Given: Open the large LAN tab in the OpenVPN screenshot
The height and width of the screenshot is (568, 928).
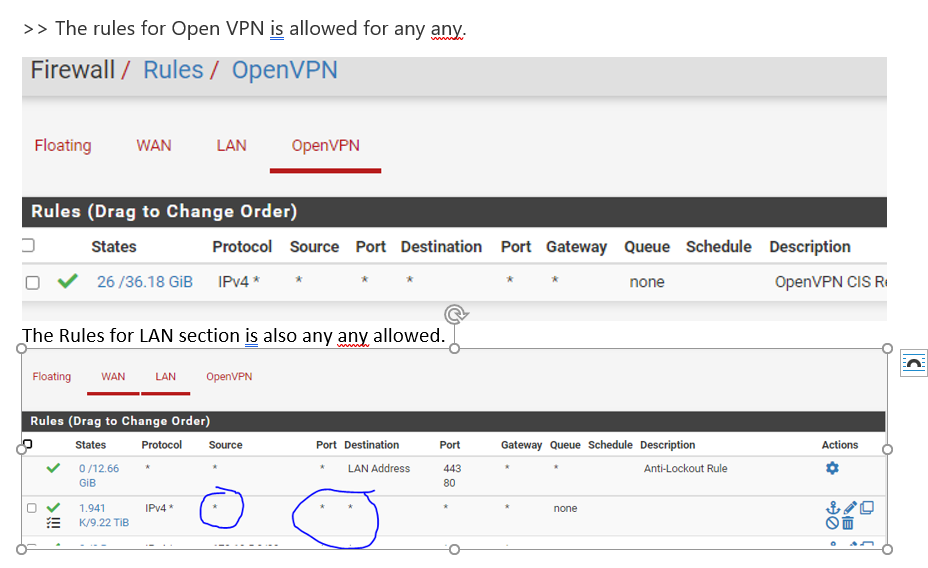Looking at the screenshot, I should pyautogui.click(x=231, y=146).
